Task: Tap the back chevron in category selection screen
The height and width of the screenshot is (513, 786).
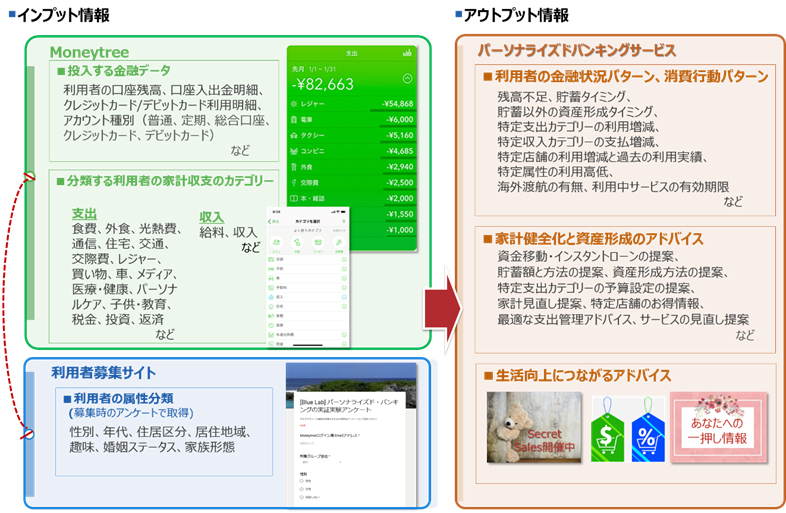Action: coord(268,220)
